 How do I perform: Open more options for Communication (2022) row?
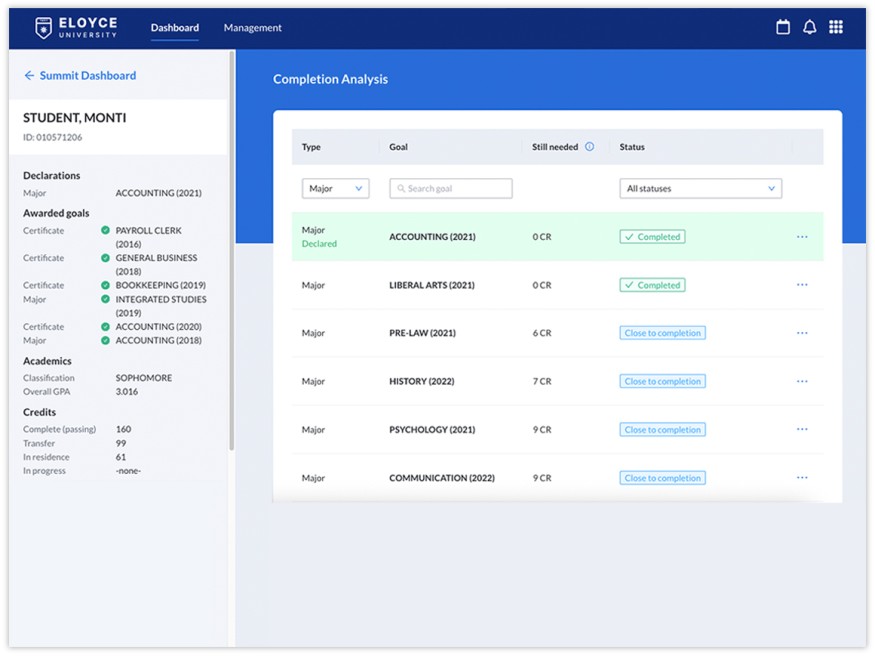point(802,478)
